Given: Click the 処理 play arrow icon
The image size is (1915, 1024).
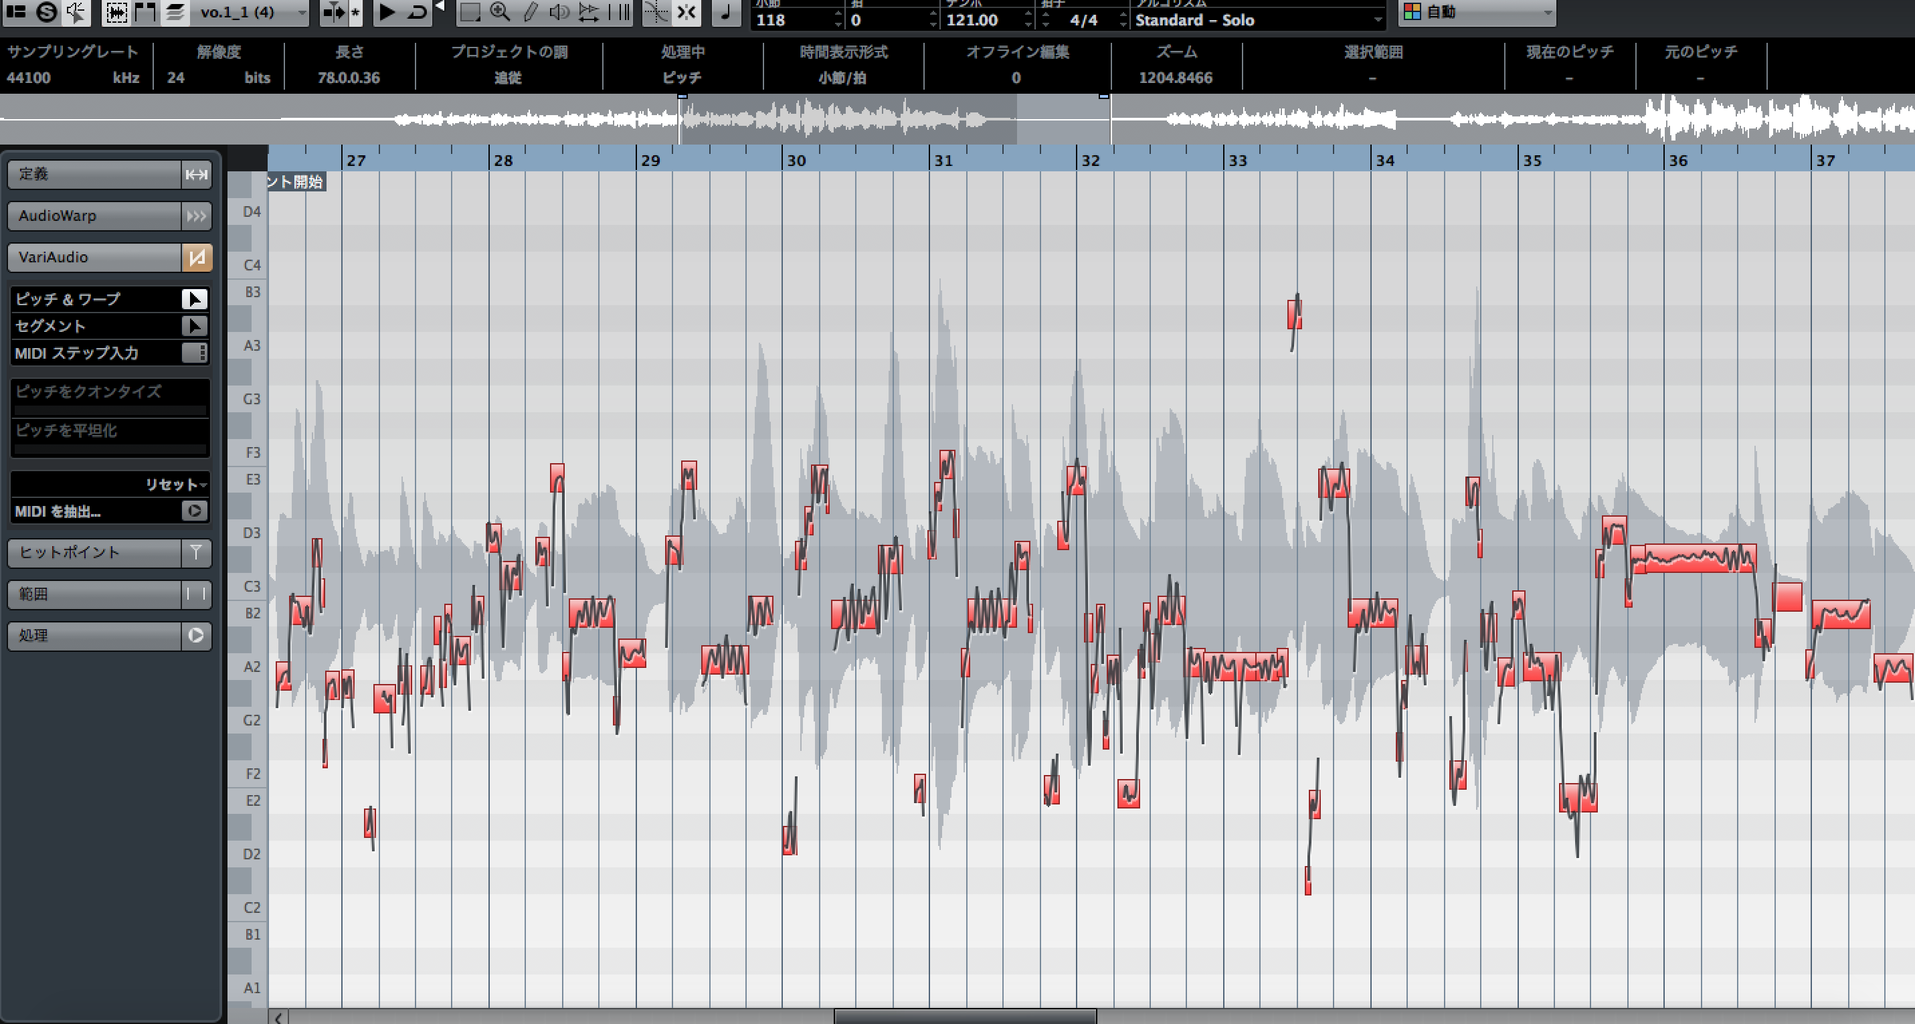Looking at the screenshot, I should (196, 635).
